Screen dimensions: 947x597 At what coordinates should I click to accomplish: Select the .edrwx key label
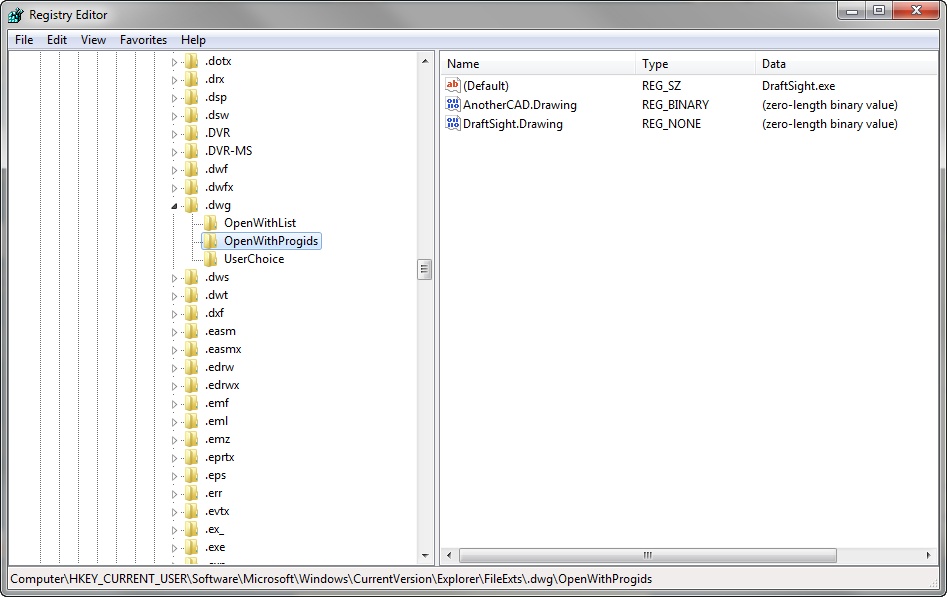click(222, 386)
